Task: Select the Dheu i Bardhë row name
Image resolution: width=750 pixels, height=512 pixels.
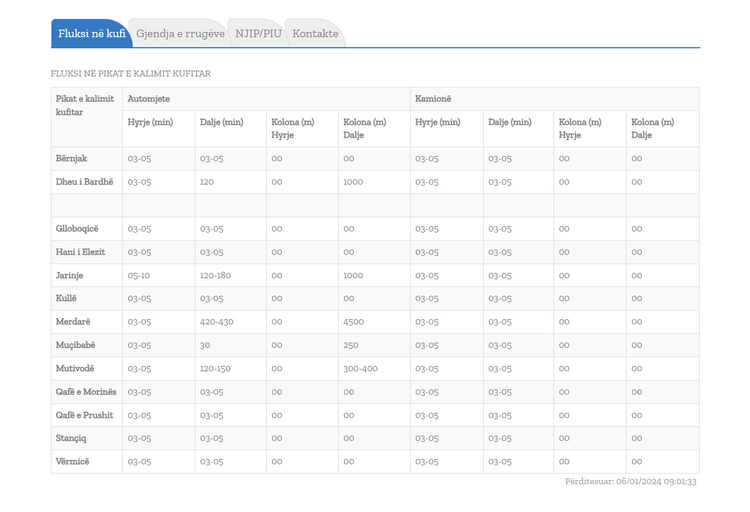Action: [84, 182]
